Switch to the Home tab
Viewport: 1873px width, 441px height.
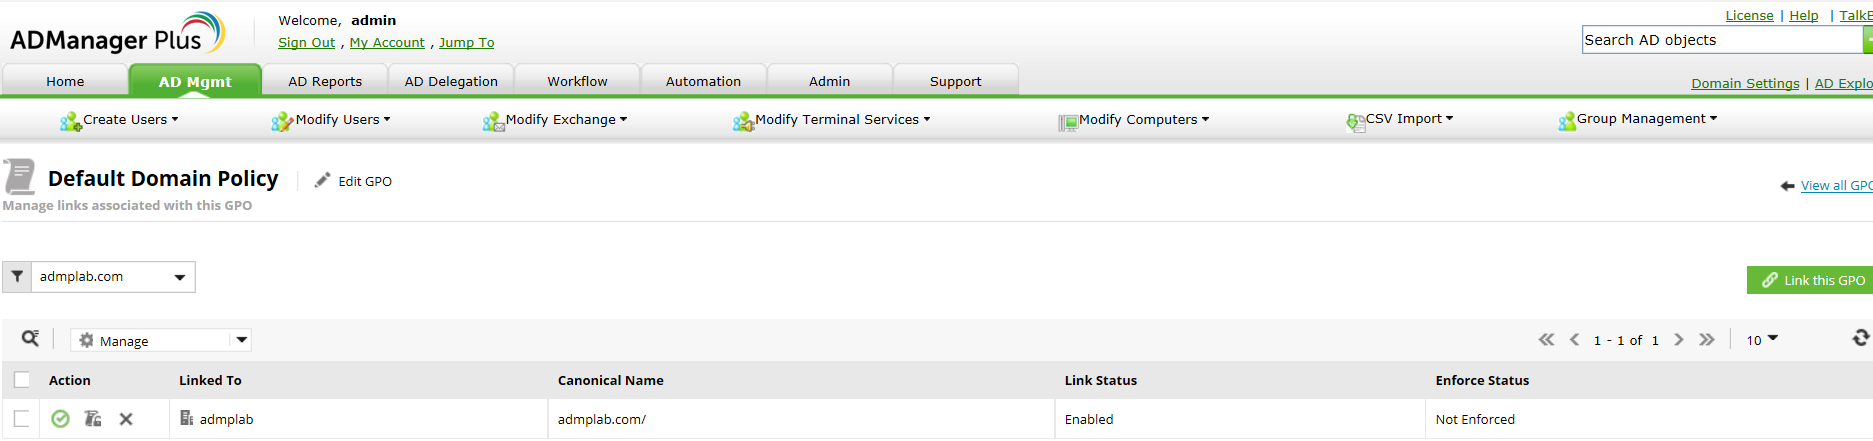point(65,81)
